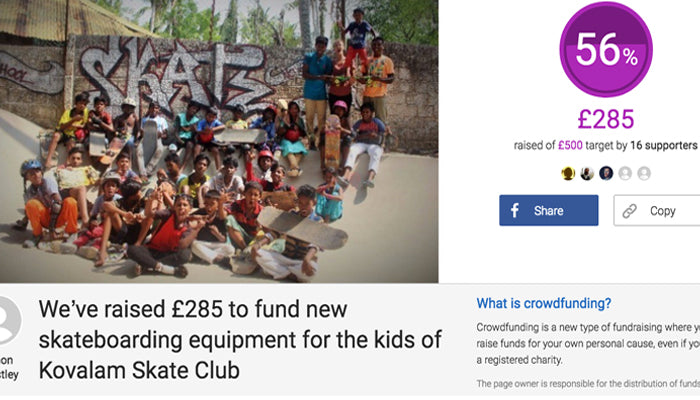Click the 16 supporters text
This screenshot has height=400, width=700.
point(663,146)
